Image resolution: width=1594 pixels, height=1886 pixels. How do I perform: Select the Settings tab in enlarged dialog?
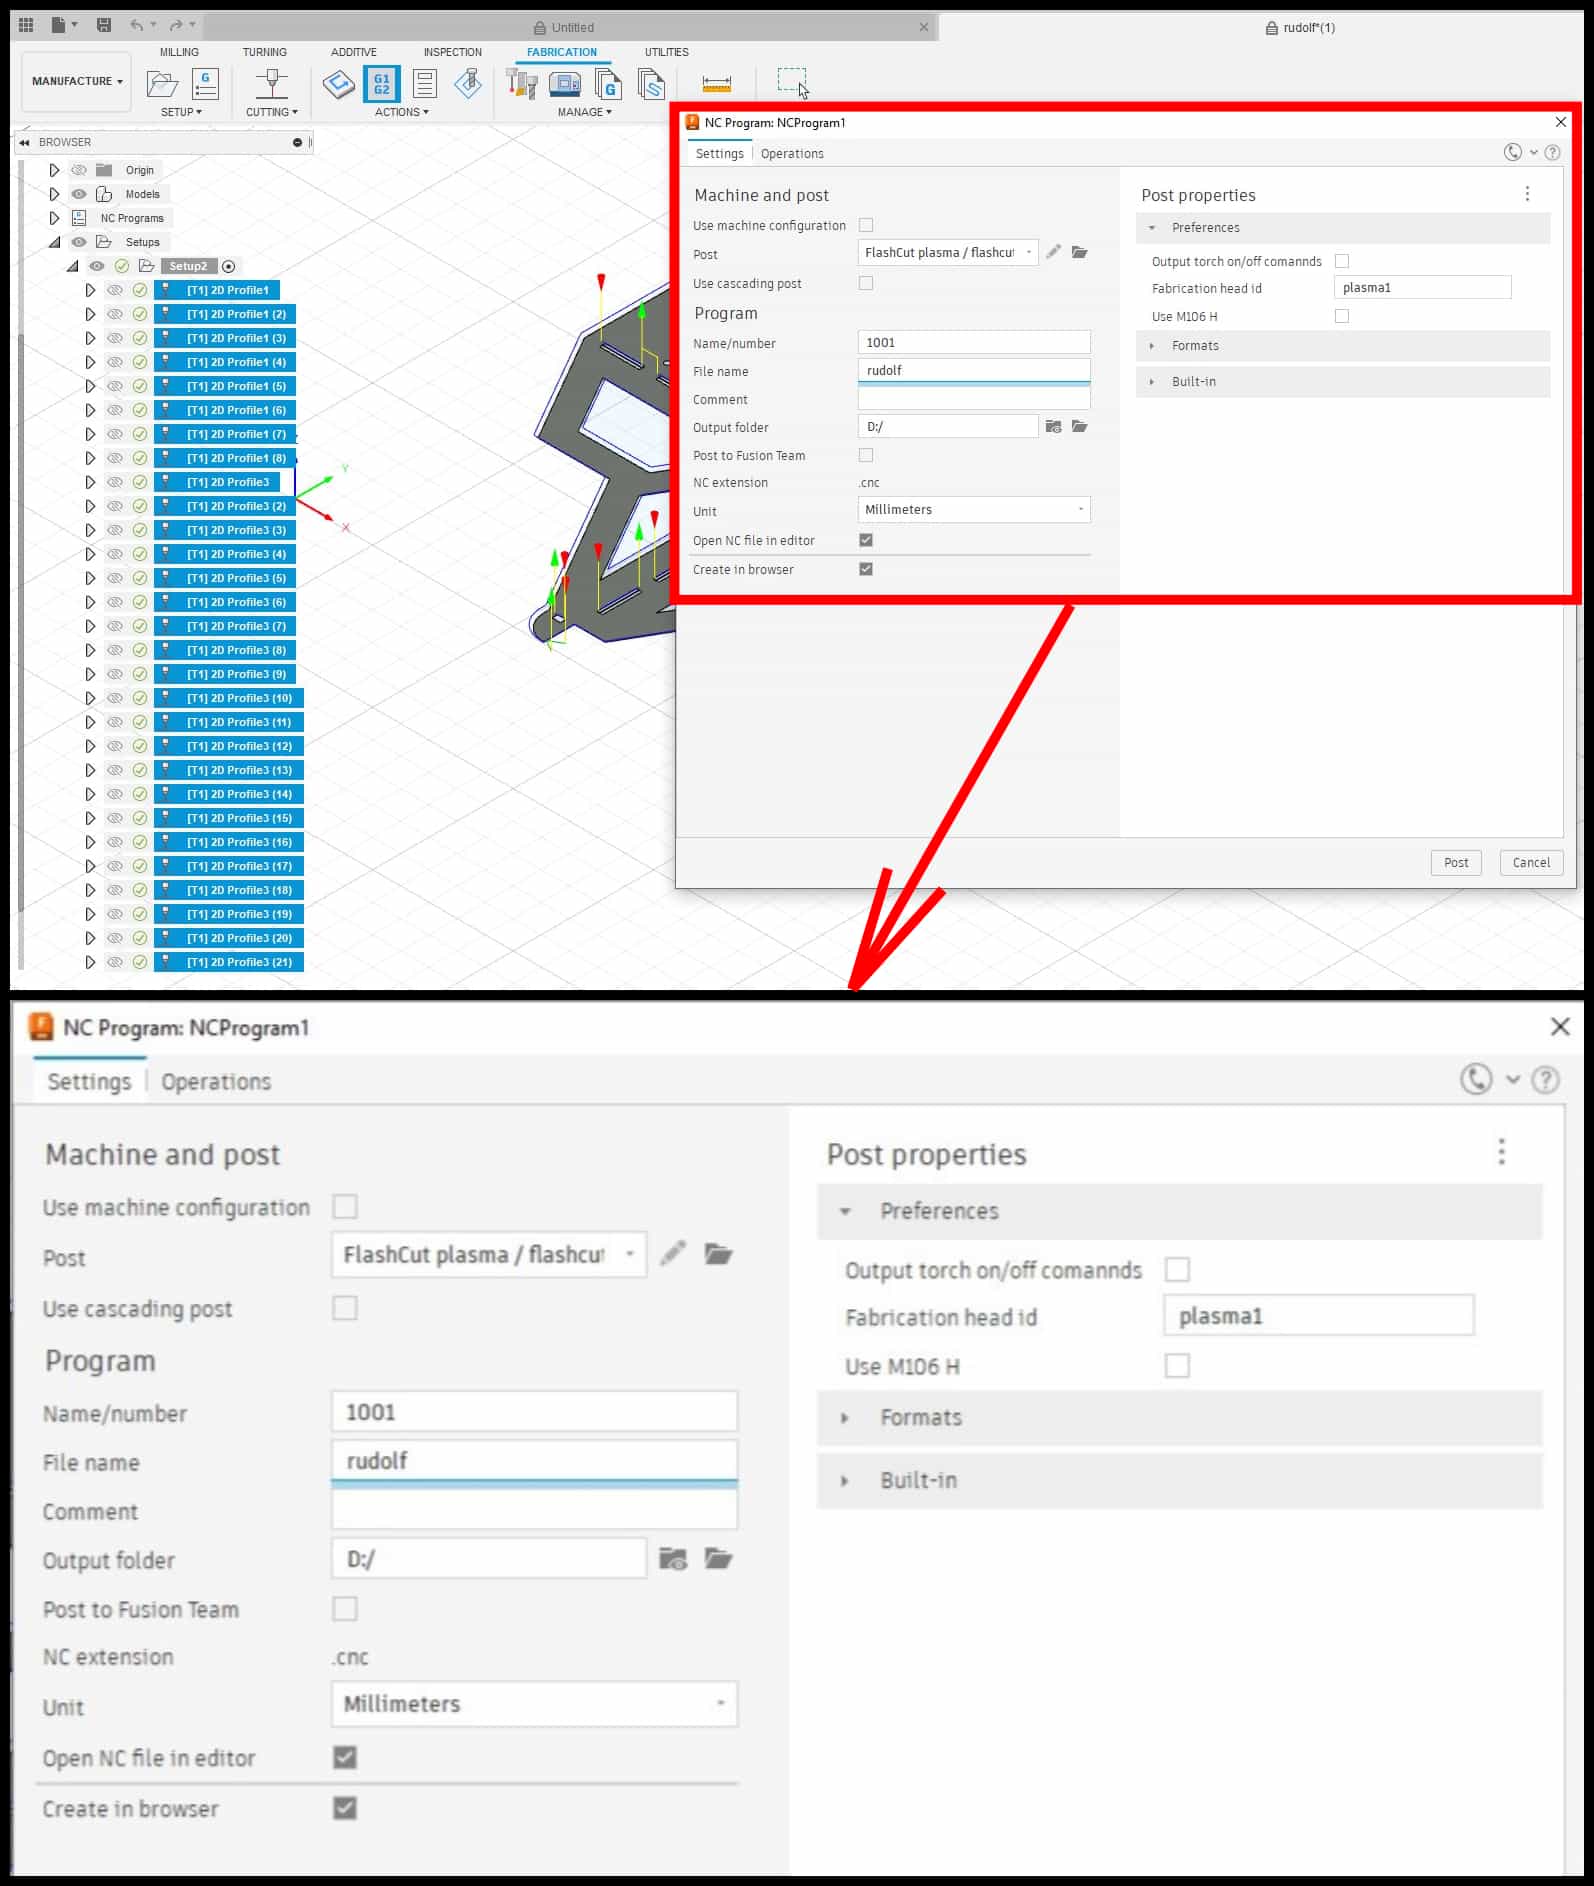point(89,1081)
